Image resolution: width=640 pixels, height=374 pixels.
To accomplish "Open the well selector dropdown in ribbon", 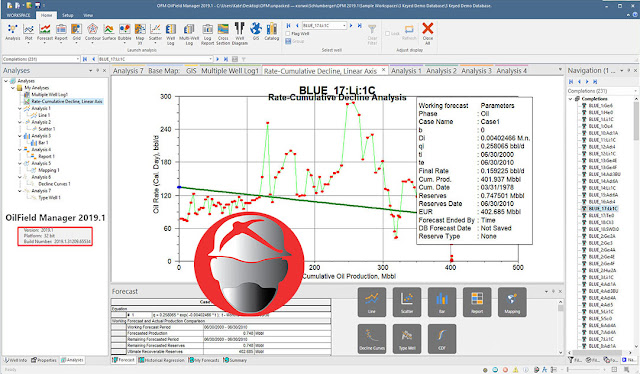I will point(344,25).
